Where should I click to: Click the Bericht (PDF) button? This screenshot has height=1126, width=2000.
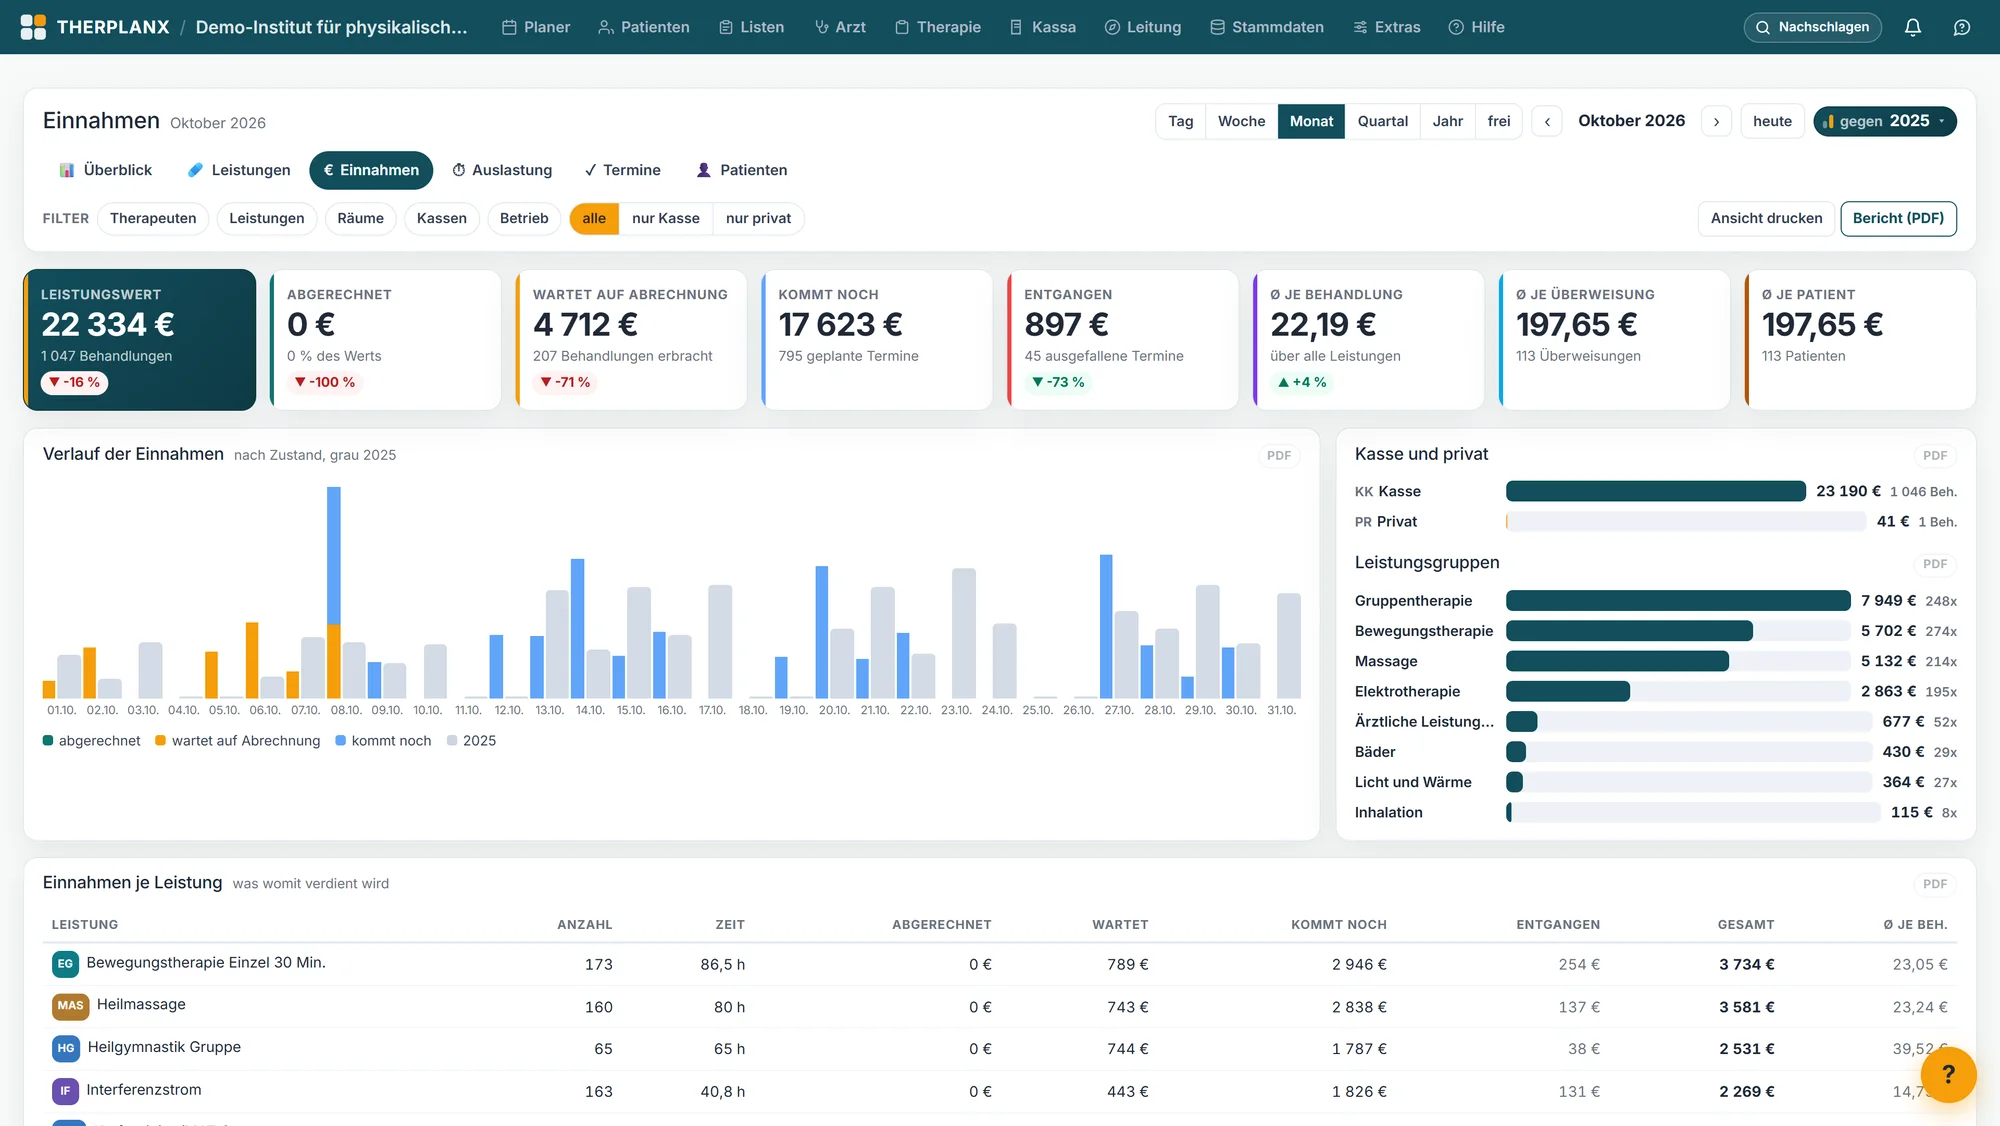click(x=1898, y=218)
